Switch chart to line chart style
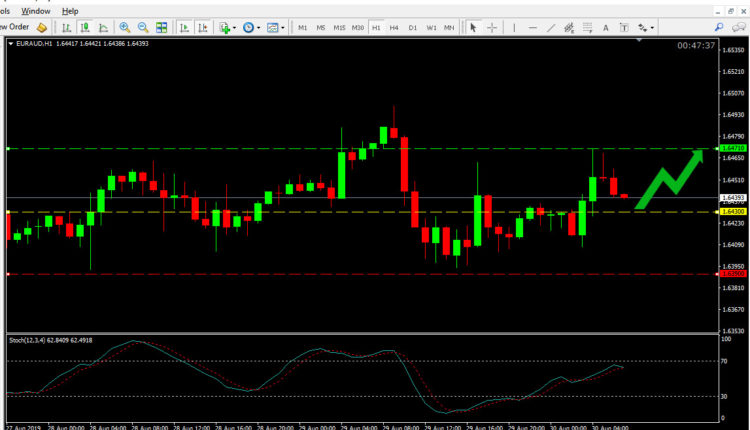 tap(102, 28)
